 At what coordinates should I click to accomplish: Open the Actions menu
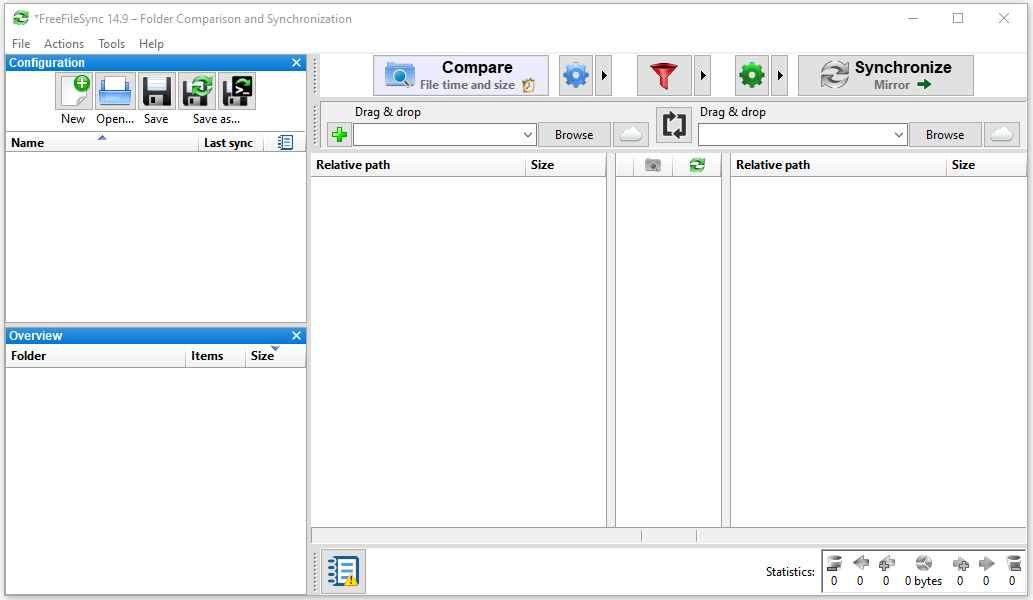pyautogui.click(x=64, y=43)
